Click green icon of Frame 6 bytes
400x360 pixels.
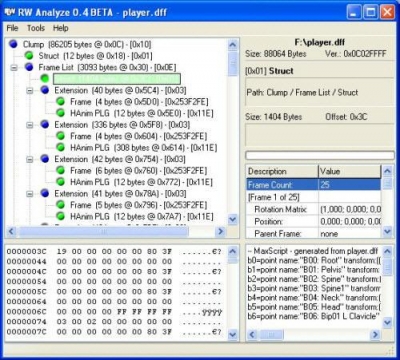60,170
